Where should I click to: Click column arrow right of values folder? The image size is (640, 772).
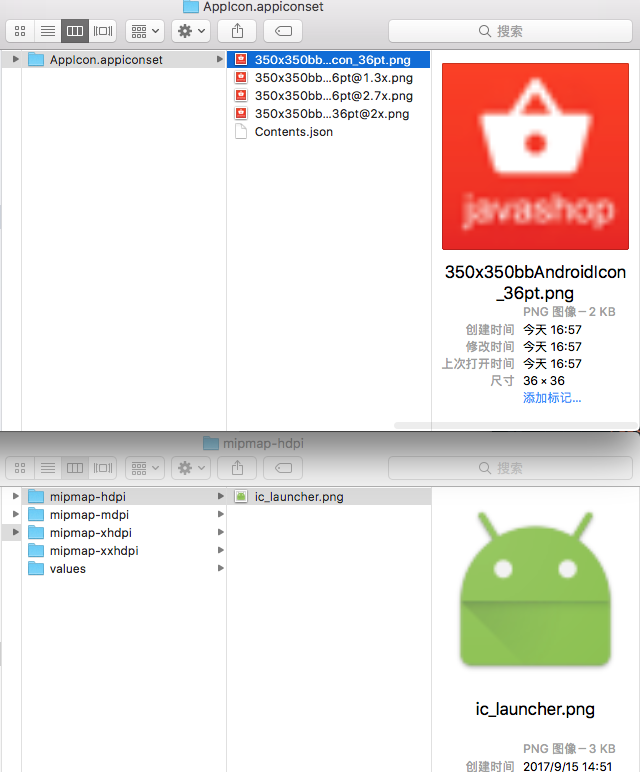pos(221,568)
